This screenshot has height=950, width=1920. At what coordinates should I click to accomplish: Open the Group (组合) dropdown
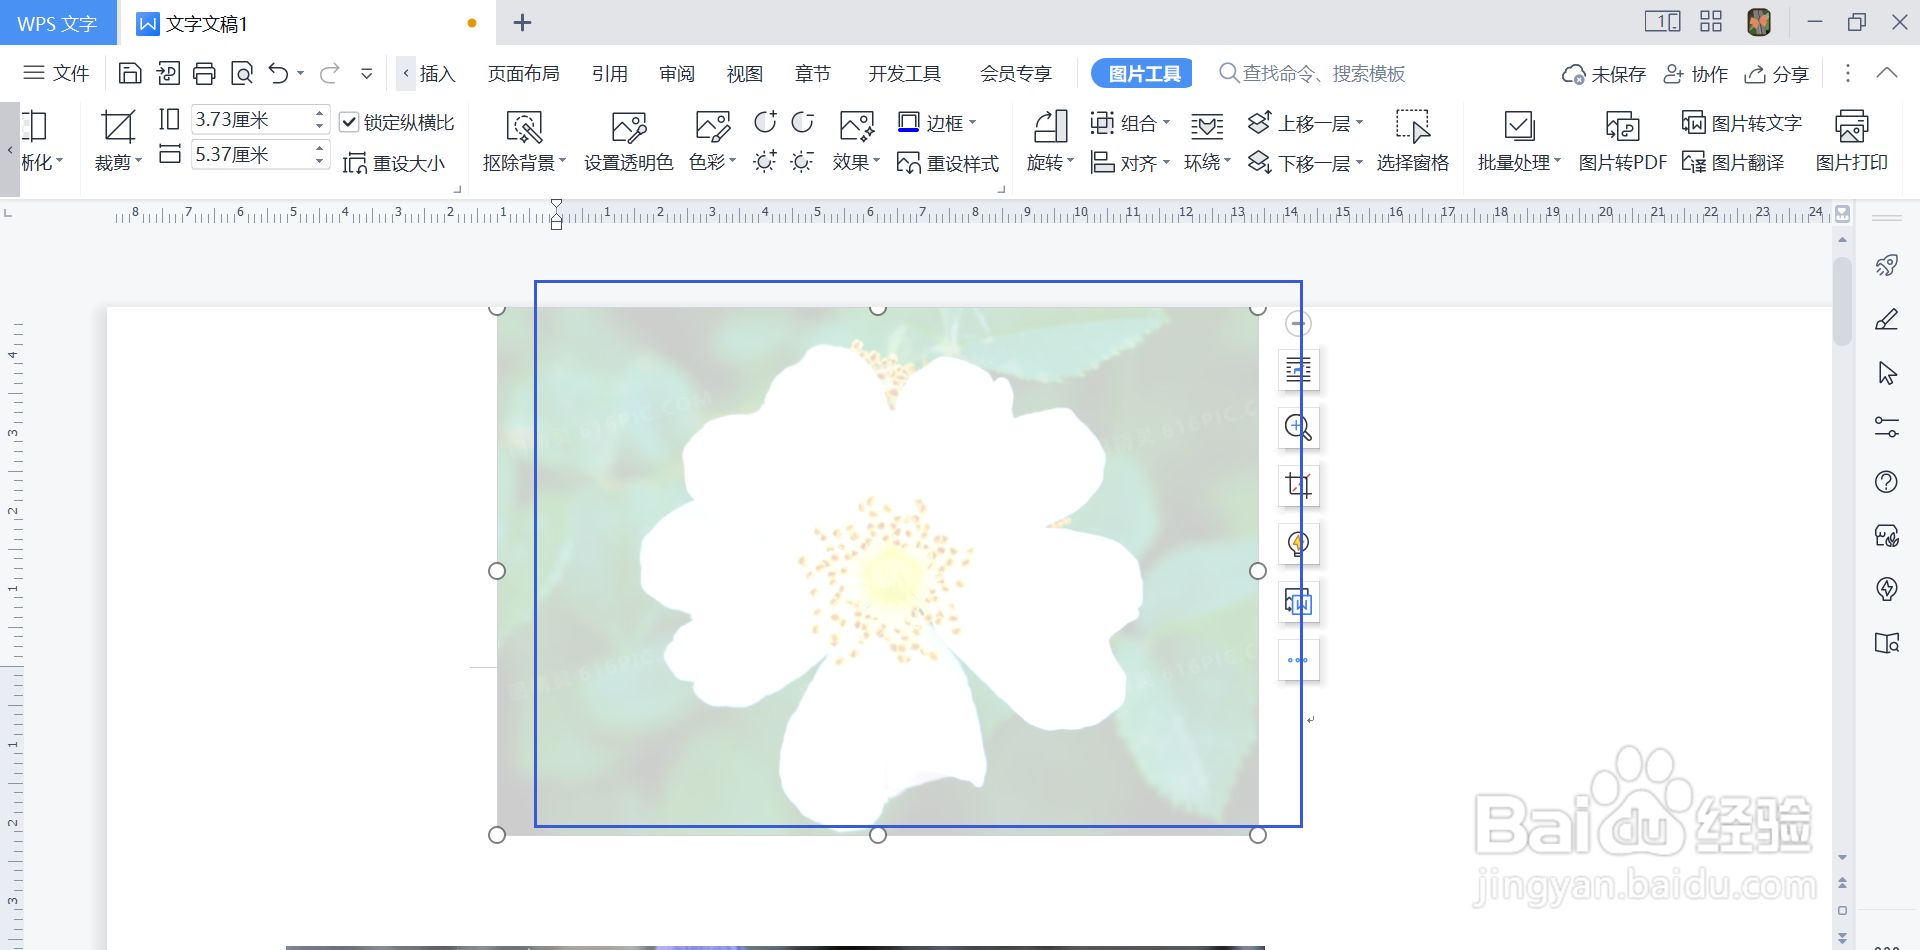point(1130,122)
